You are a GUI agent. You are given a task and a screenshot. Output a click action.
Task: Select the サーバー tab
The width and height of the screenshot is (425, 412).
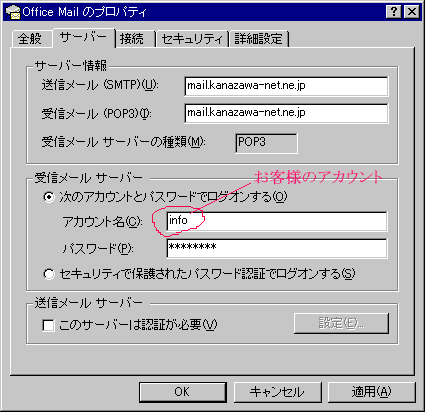click(83, 37)
